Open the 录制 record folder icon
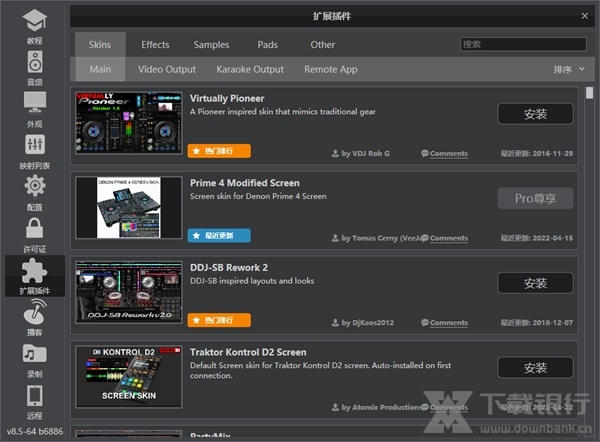 pyautogui.click(x=34, y=353)
